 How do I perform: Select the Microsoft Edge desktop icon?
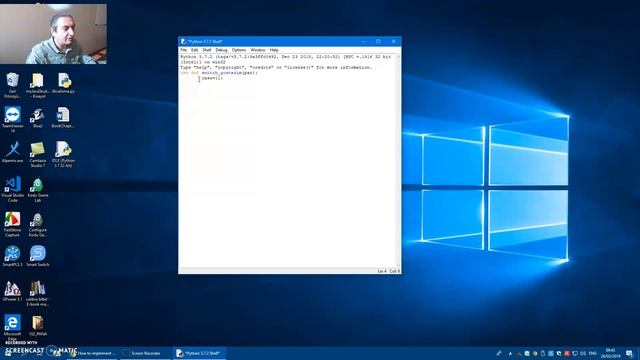click(x=13, y=327)
